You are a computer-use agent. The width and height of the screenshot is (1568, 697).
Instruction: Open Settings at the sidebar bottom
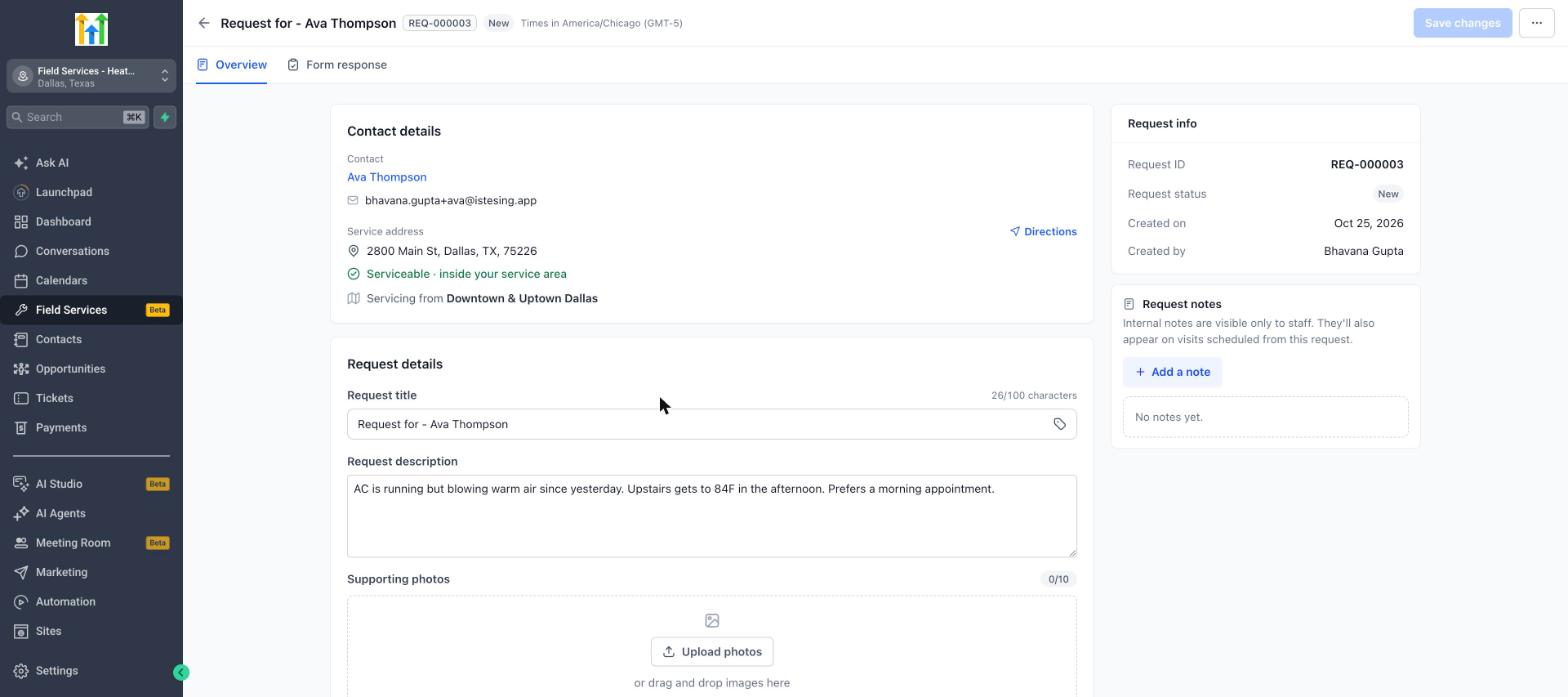pos(91,671)
